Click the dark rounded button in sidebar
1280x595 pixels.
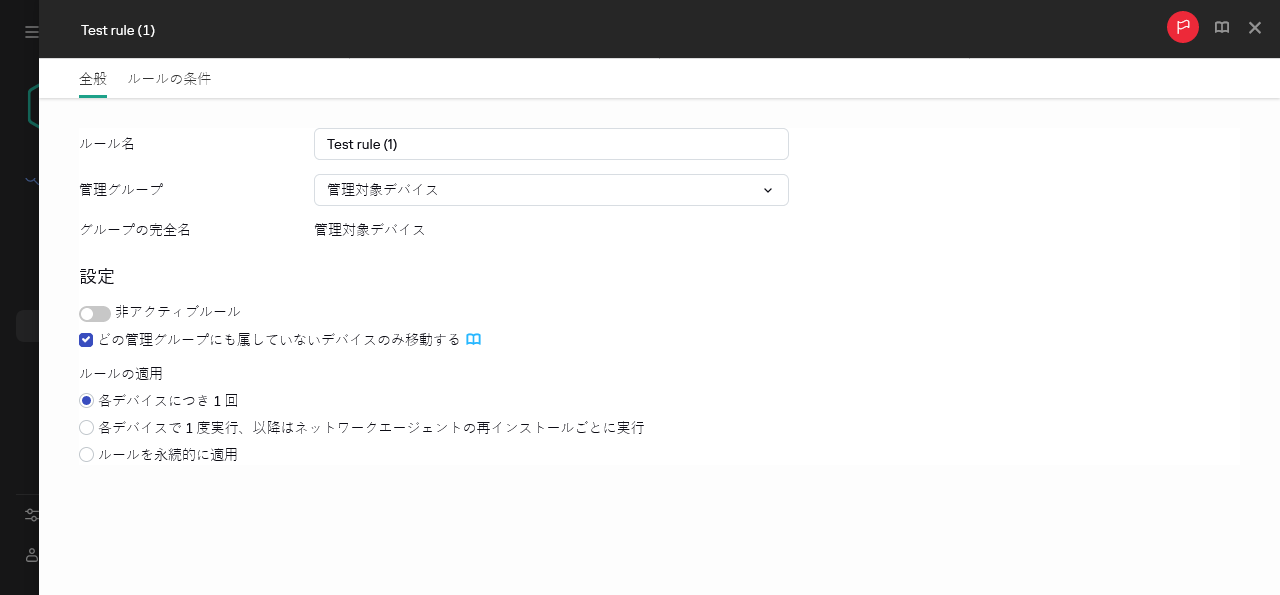click(x=31, y=325)
